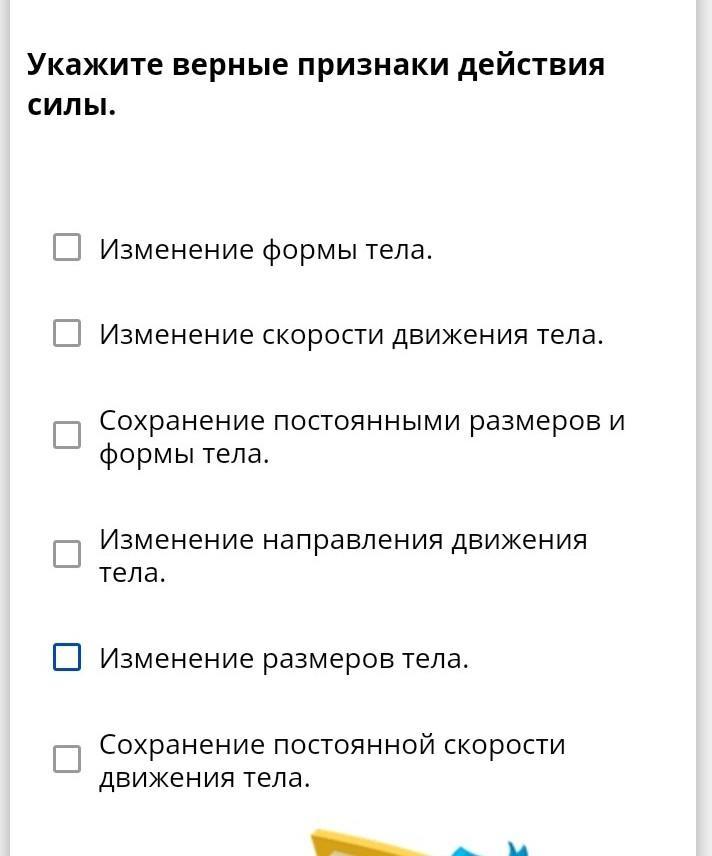Viewport: 712px width, 856px height.
Task: Tick the 'Изменение скорости движения тела' checkbox
Action: pos(67,333)
